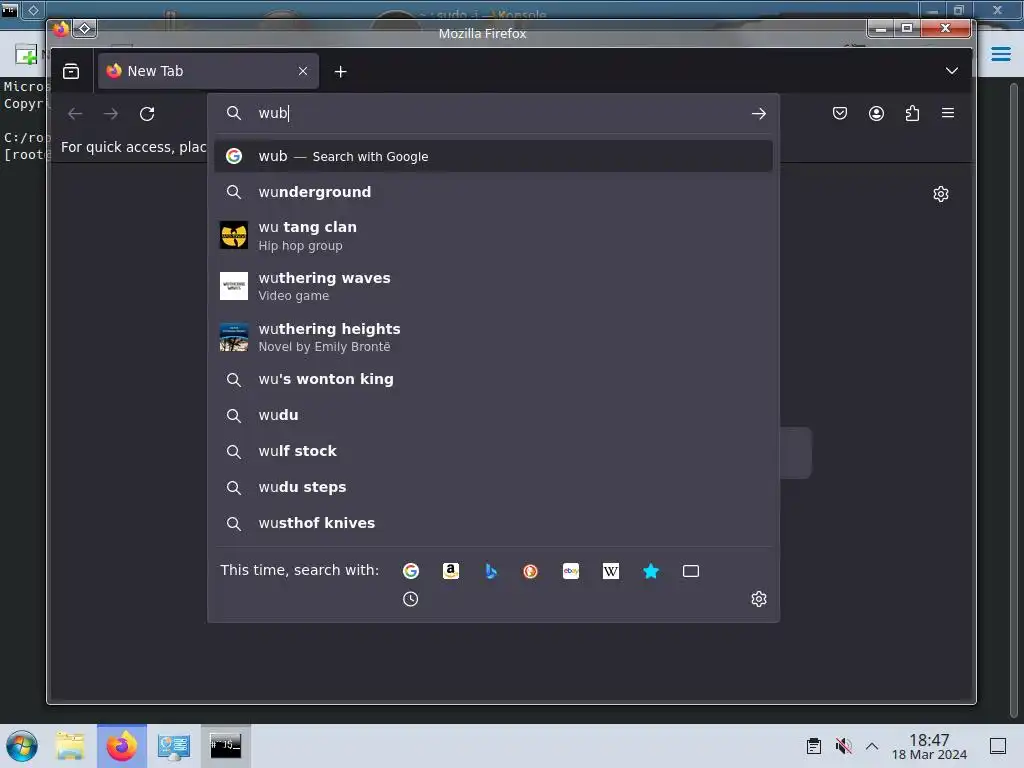Viewport: 1024px width, 768px height.
Task: Open search settings gear in the dropdown
Action: coord(758,599)
